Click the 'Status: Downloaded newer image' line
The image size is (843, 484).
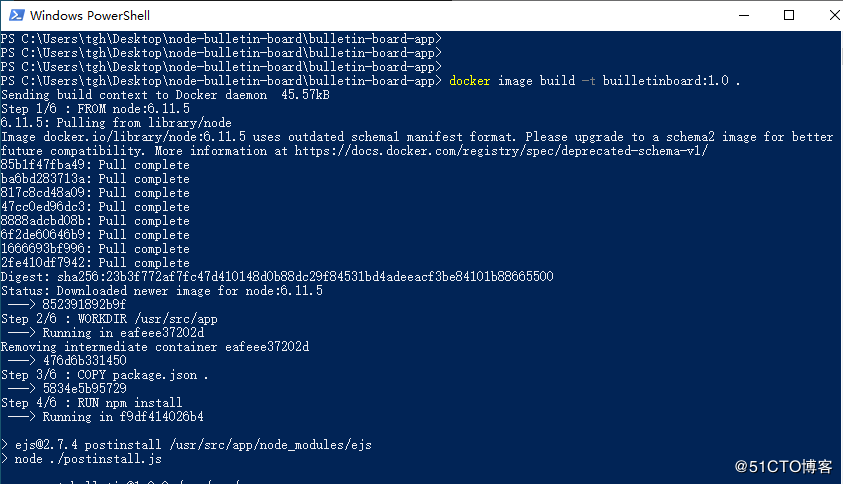point(162,291)
